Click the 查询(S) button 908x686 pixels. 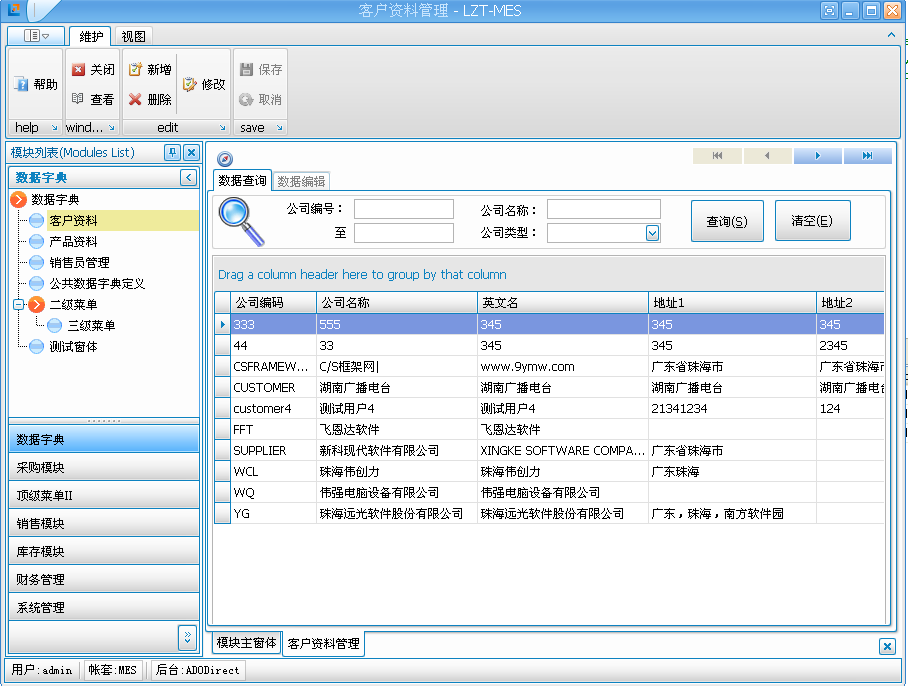[727, 221]
